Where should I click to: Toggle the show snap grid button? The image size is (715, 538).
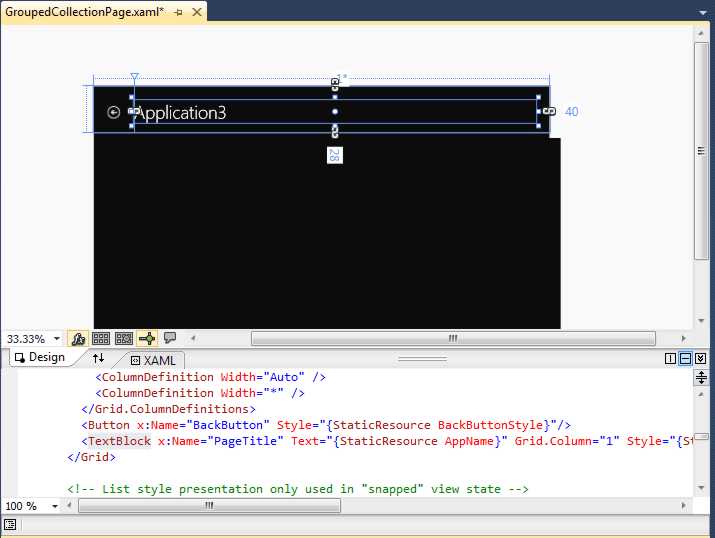tap(101, 339)
